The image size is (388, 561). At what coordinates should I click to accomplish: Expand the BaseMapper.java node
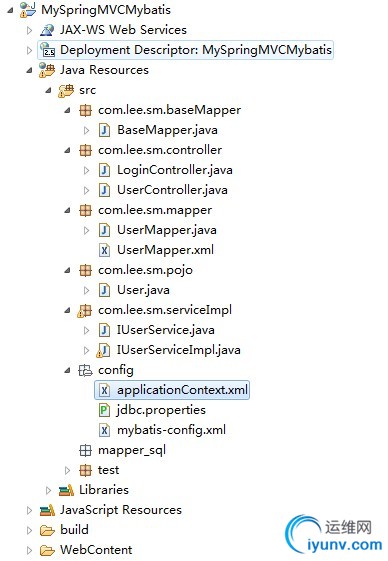(86, 130)
